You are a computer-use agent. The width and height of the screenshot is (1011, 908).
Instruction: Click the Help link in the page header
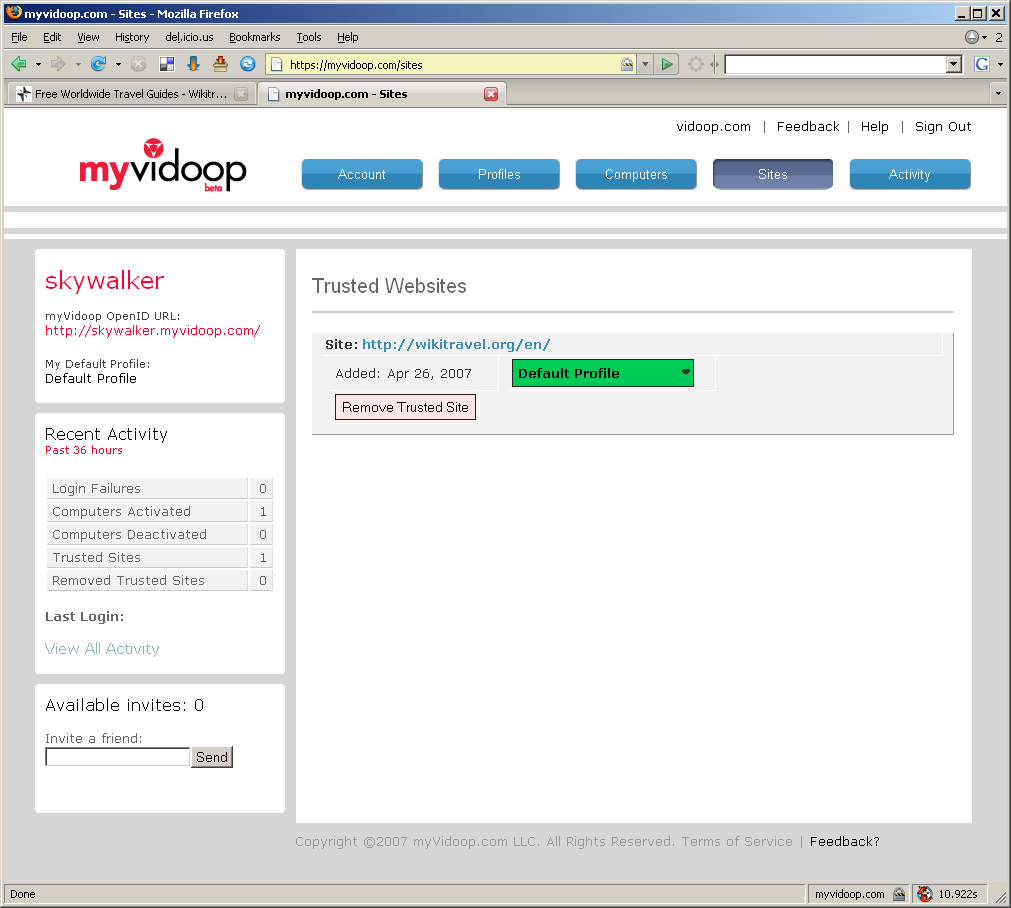[874, 126]
